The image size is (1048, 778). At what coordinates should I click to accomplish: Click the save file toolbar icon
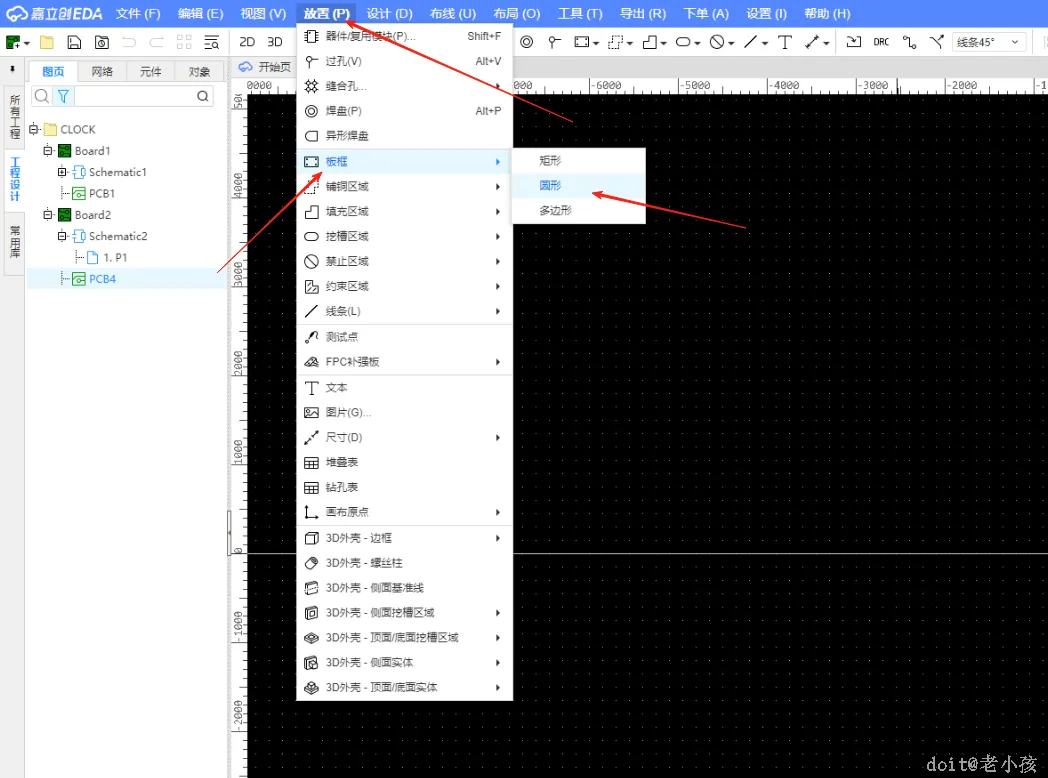point(74,42)
